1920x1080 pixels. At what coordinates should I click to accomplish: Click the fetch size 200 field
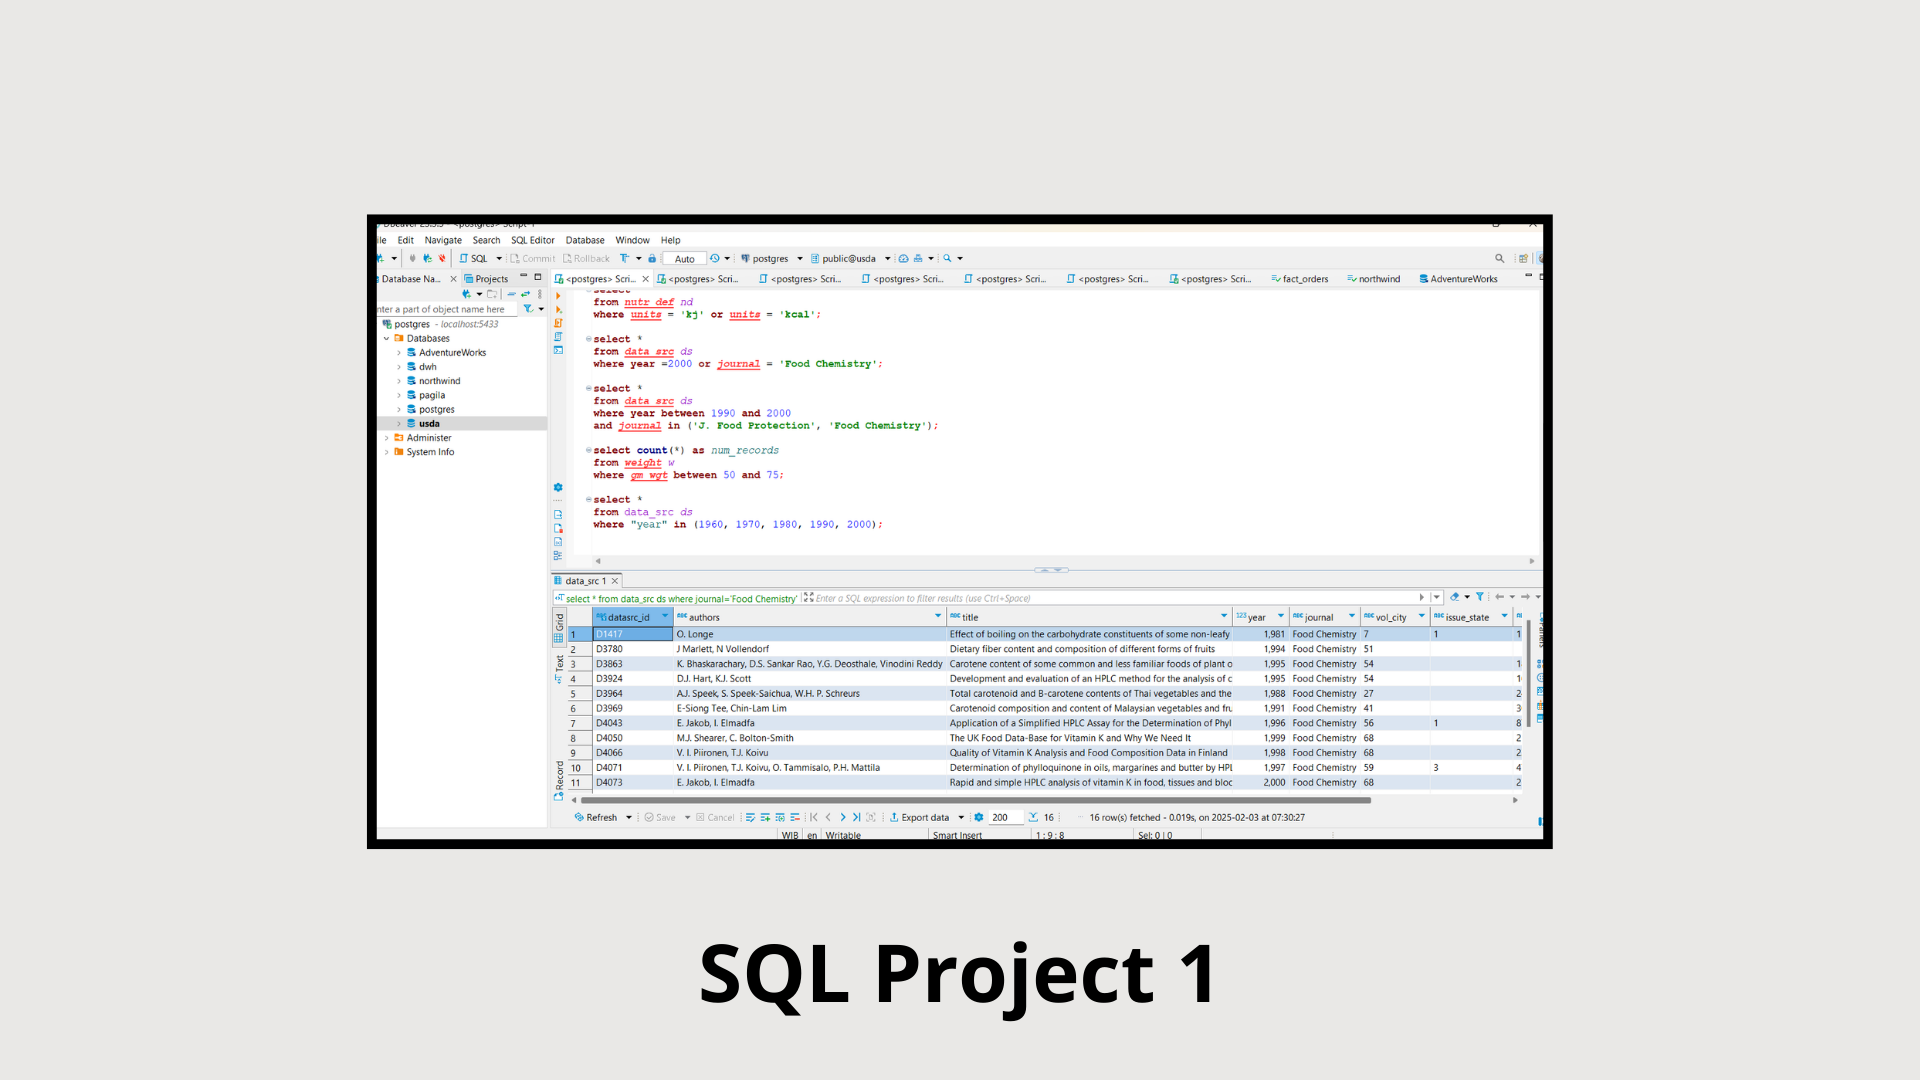[1005, 818]
